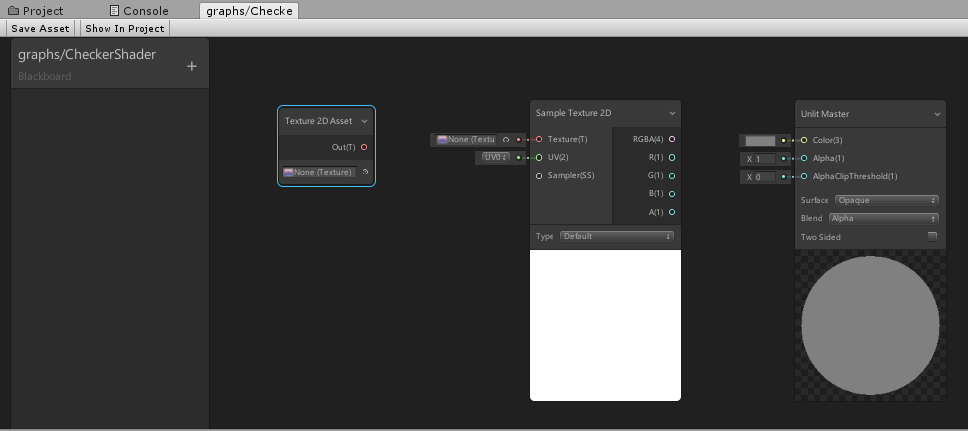This screenshot has width=968, height=431.
Task: Switch to the Console tab
Action: (138, 10)
